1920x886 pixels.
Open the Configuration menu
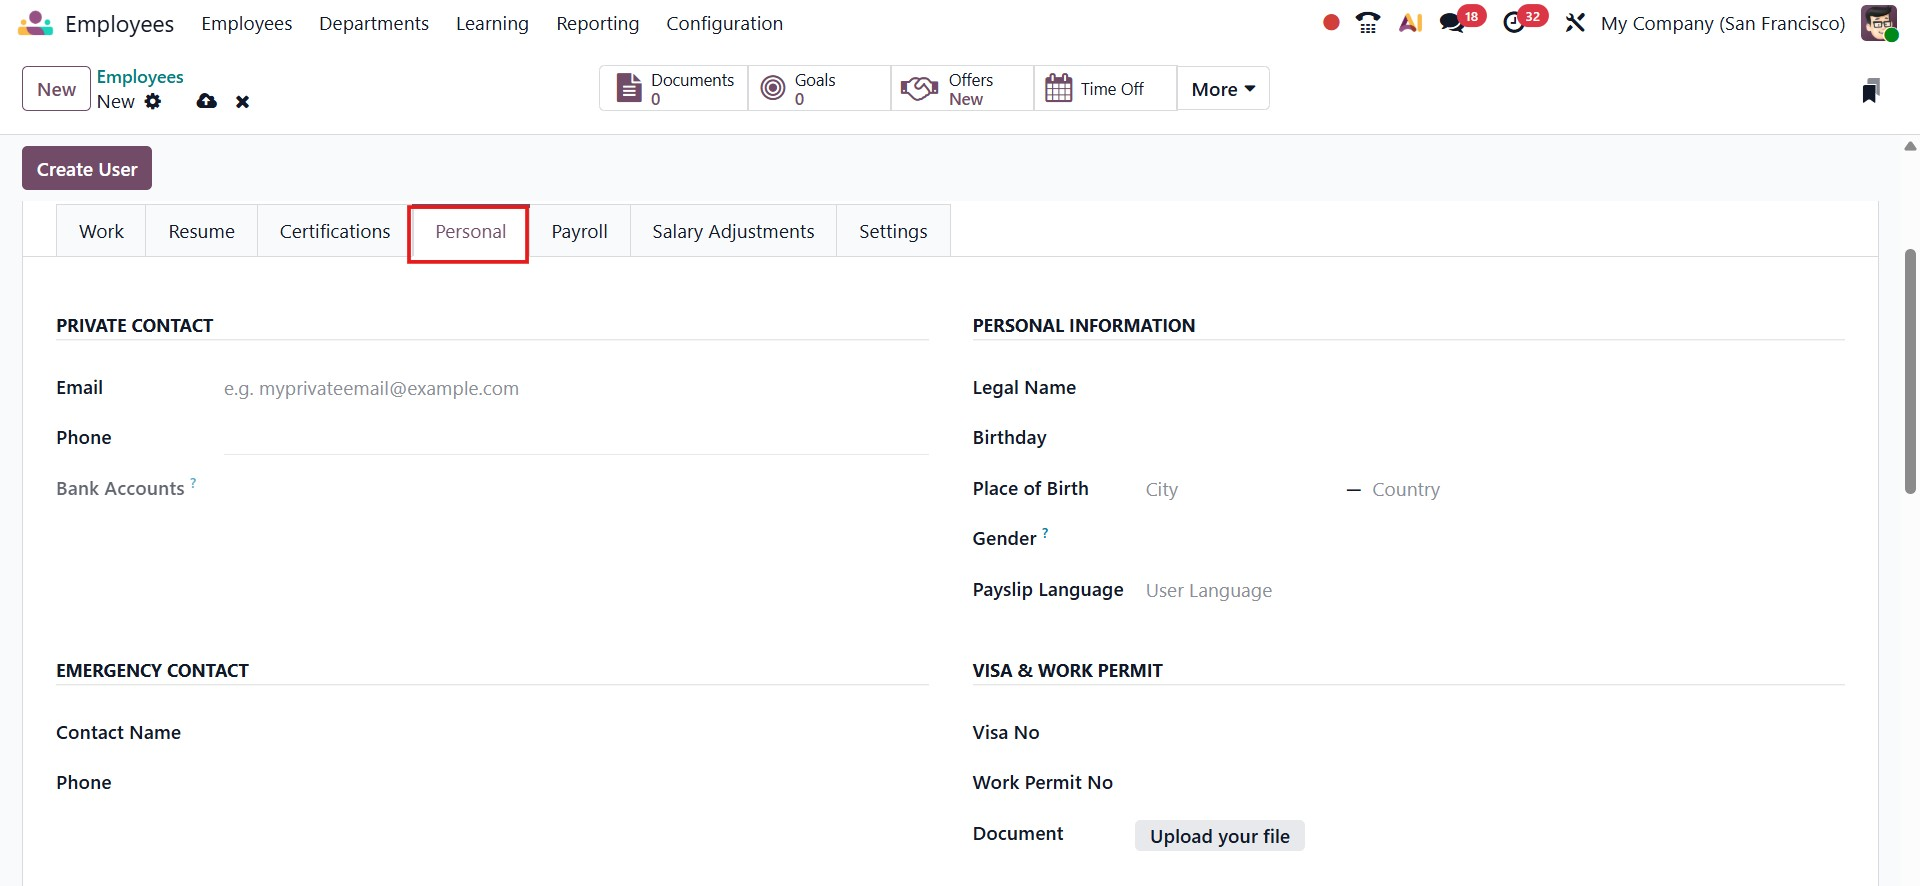pyautogui.click(x=724, y=23)
